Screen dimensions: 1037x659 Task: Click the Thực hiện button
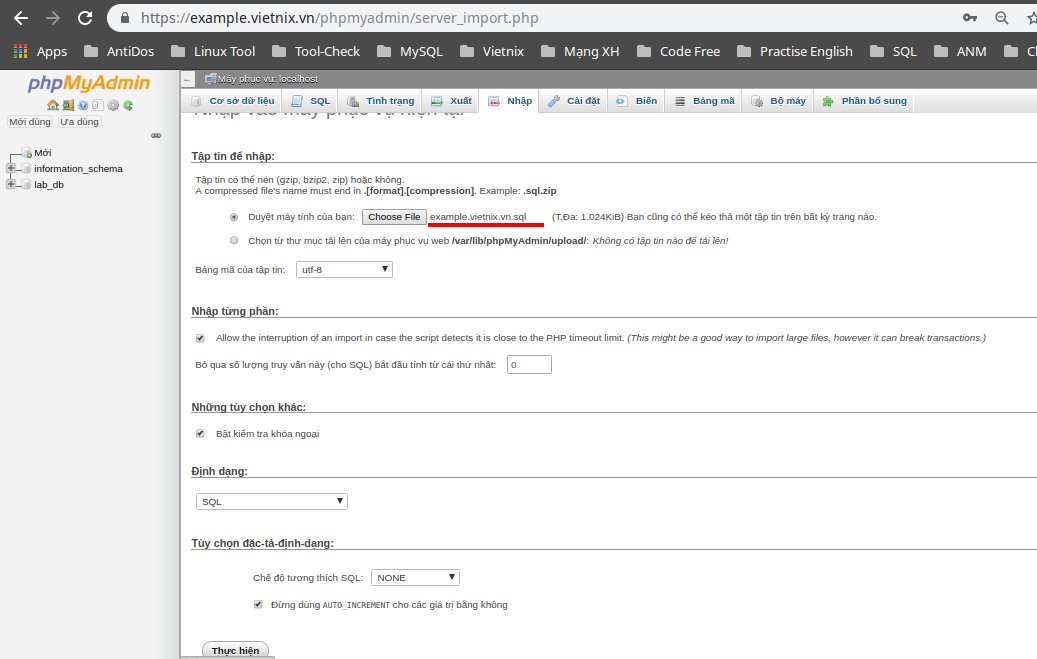235,650
